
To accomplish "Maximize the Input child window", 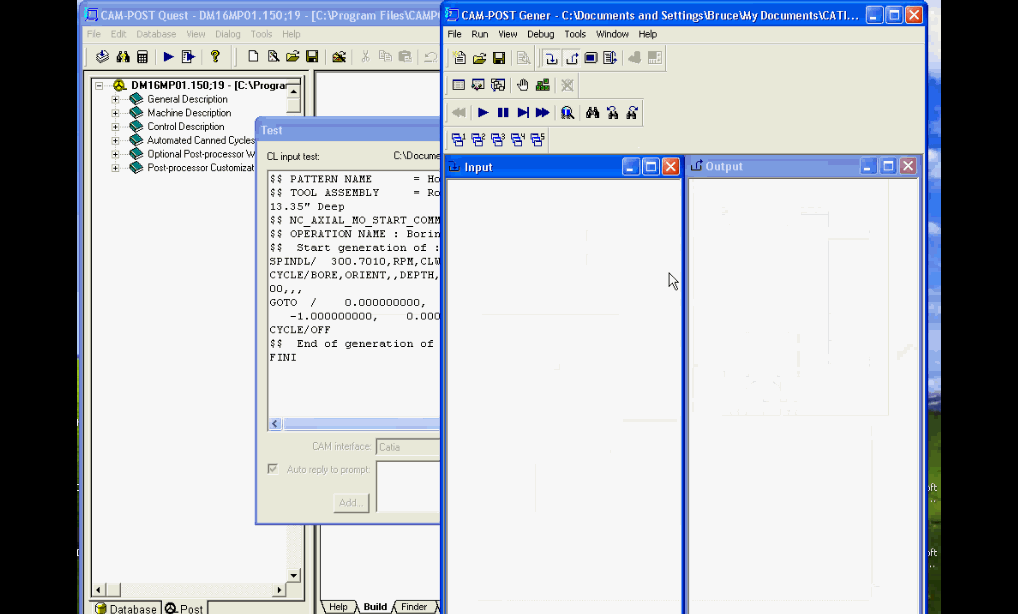I will (651, 167).
